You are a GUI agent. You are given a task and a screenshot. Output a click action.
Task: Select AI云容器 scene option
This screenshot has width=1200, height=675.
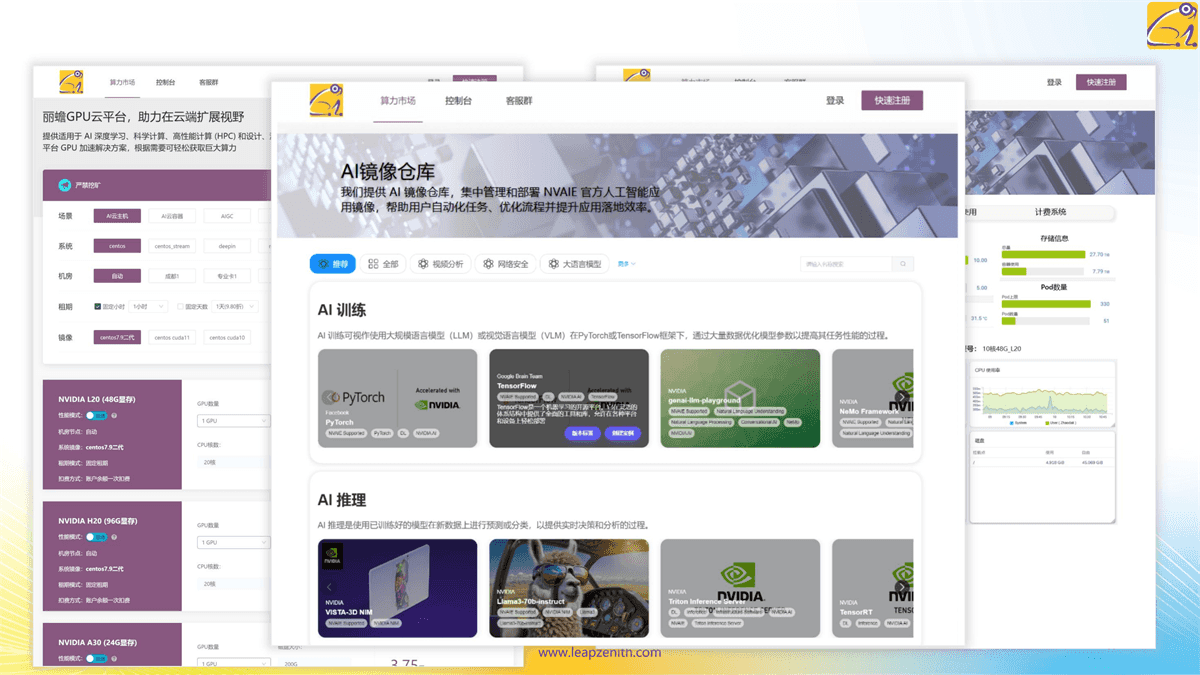pyautogui.click(x=172, y=216)
